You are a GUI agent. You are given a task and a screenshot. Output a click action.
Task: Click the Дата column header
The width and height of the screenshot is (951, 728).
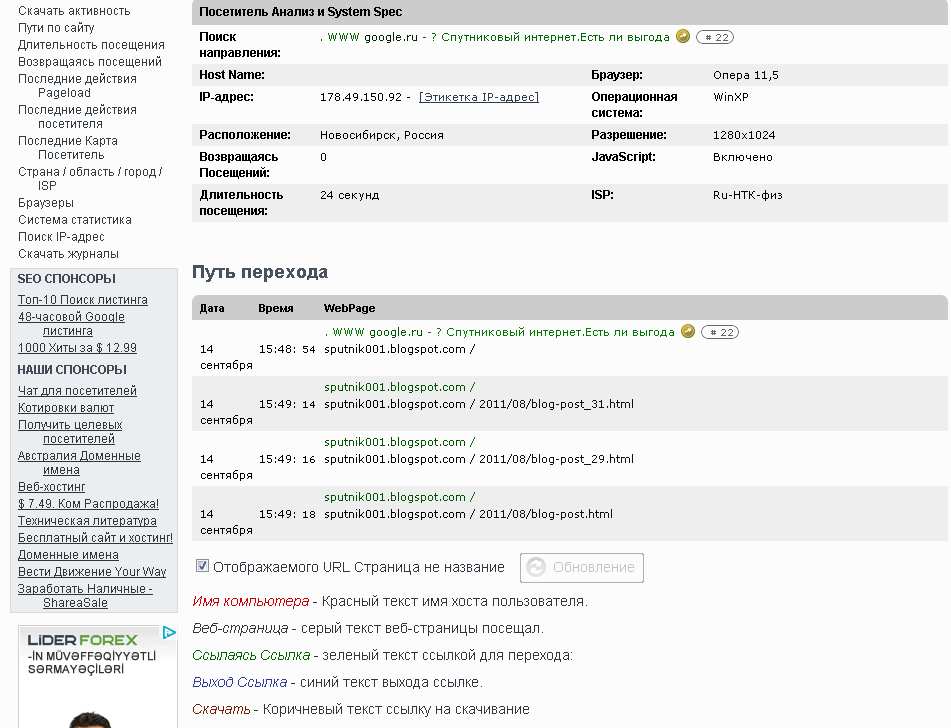coord(212,308)
